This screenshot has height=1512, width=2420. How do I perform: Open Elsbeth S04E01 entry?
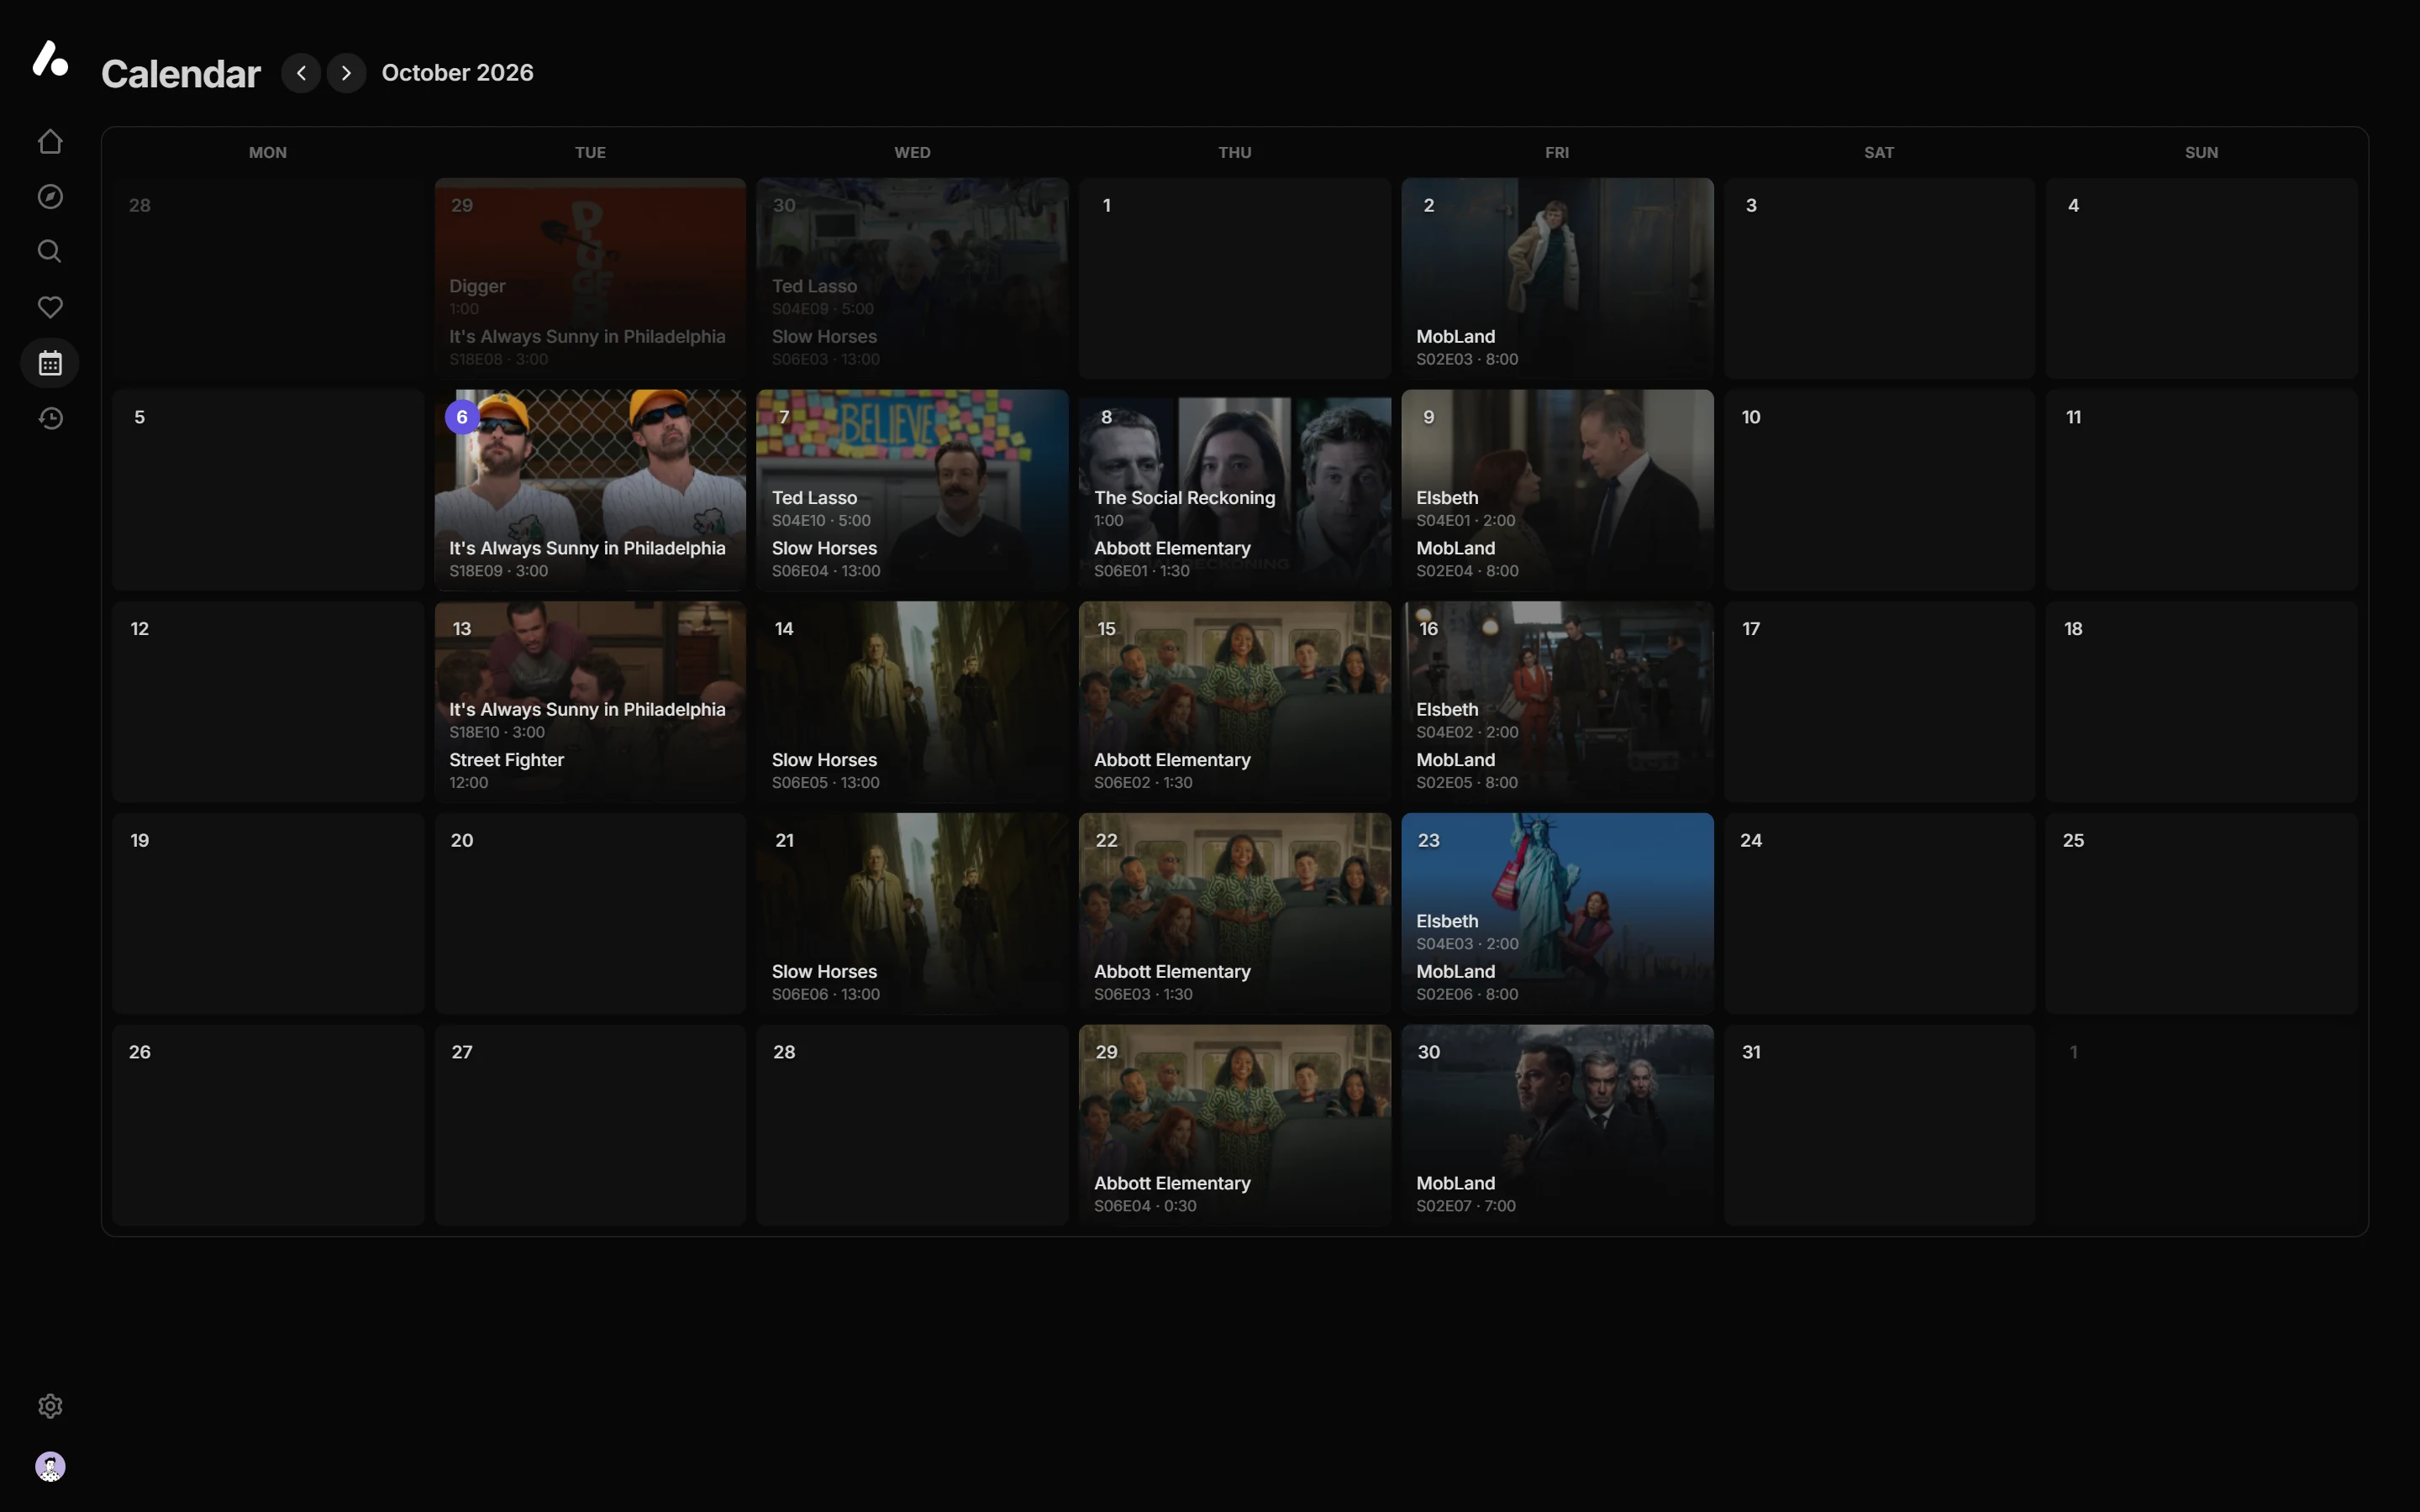click(1466, 508)
